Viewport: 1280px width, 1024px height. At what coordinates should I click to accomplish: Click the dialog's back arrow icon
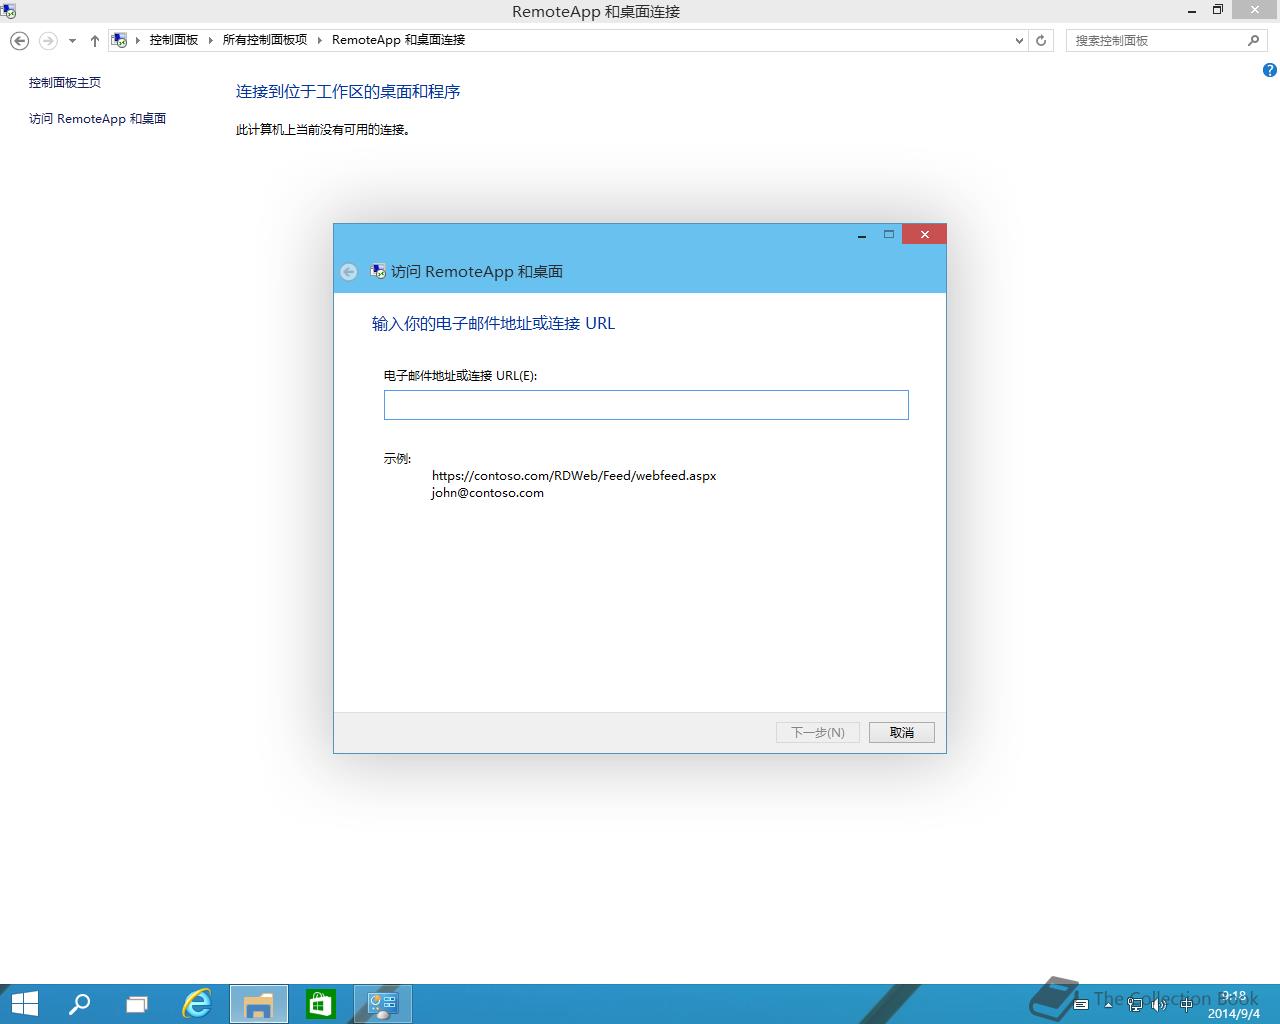coord(348,272)
